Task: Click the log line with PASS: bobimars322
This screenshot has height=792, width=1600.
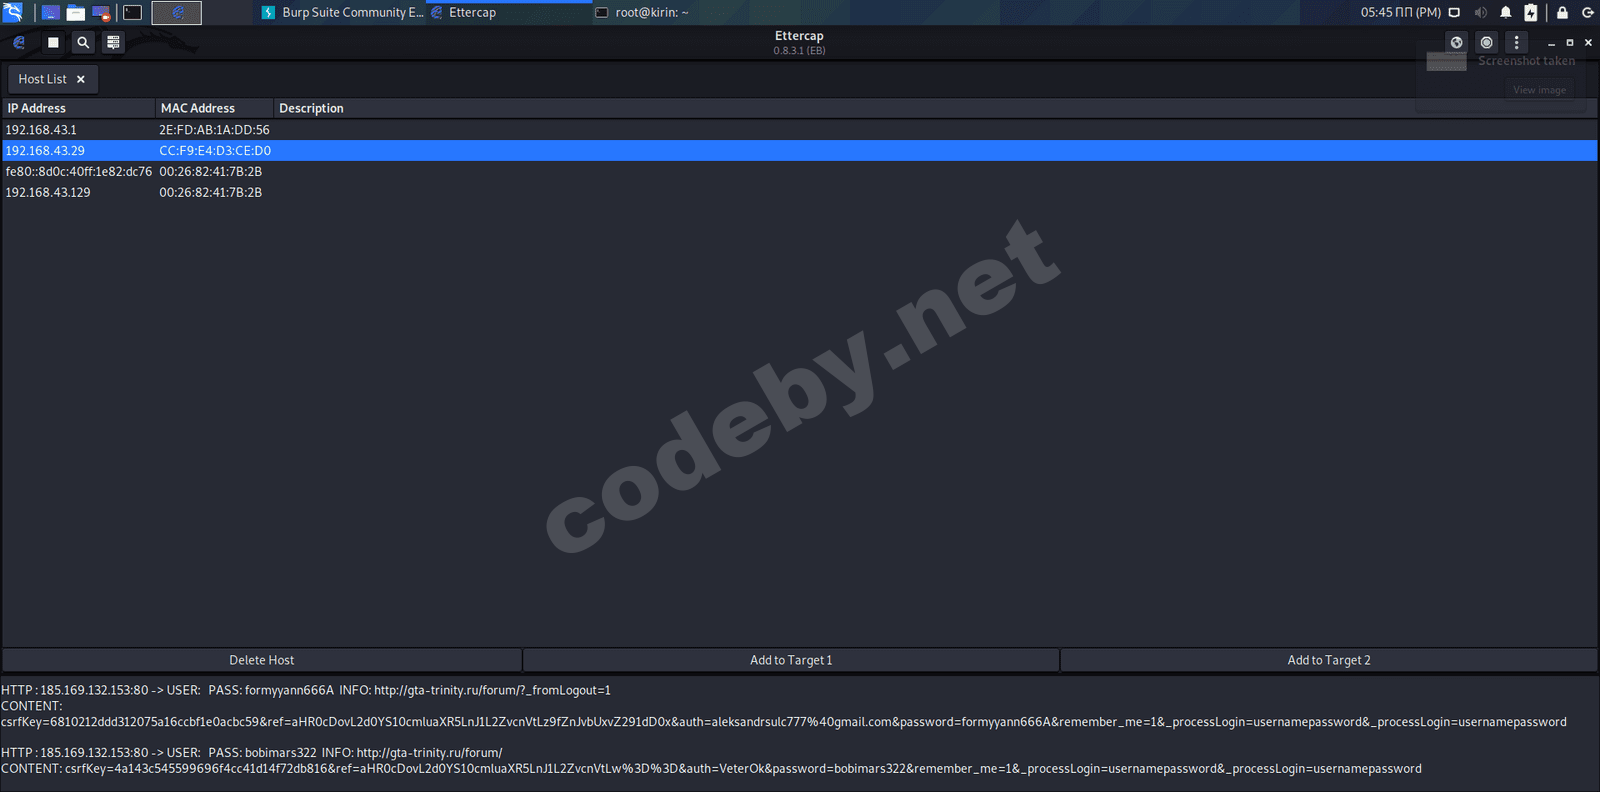Action: pos(252,753)
